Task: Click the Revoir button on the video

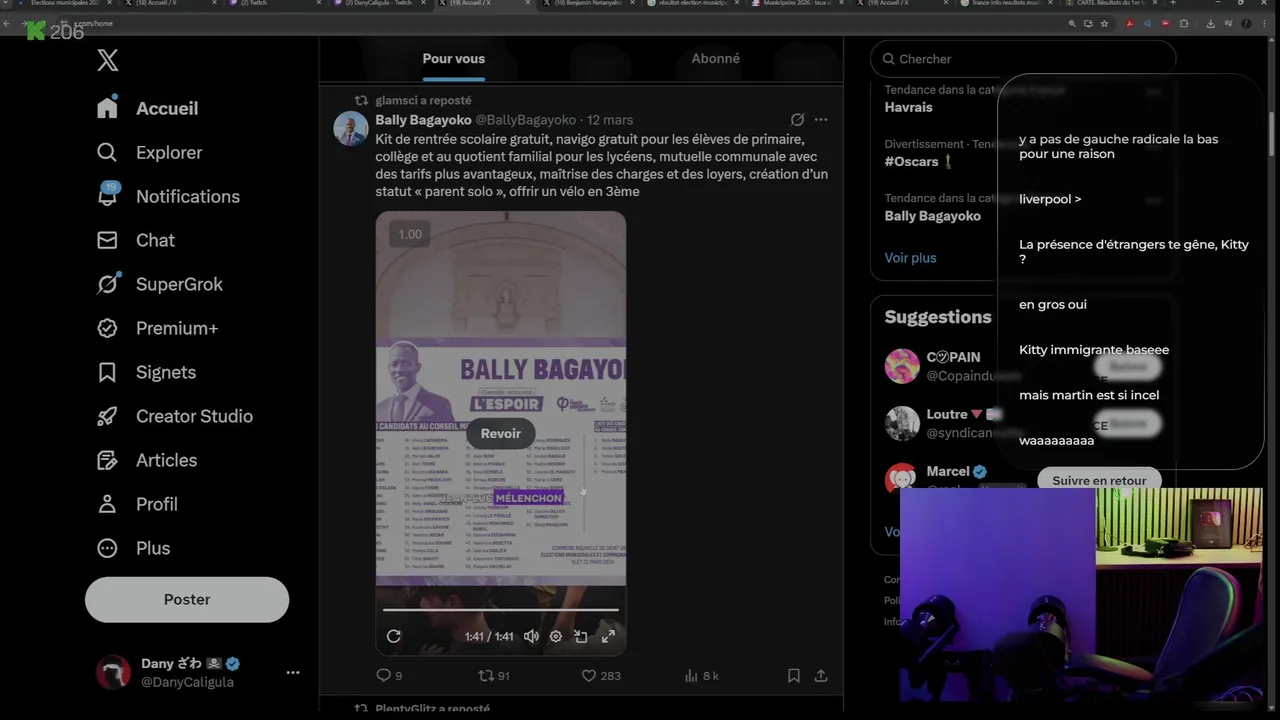Action: click(x=501, y=433)
